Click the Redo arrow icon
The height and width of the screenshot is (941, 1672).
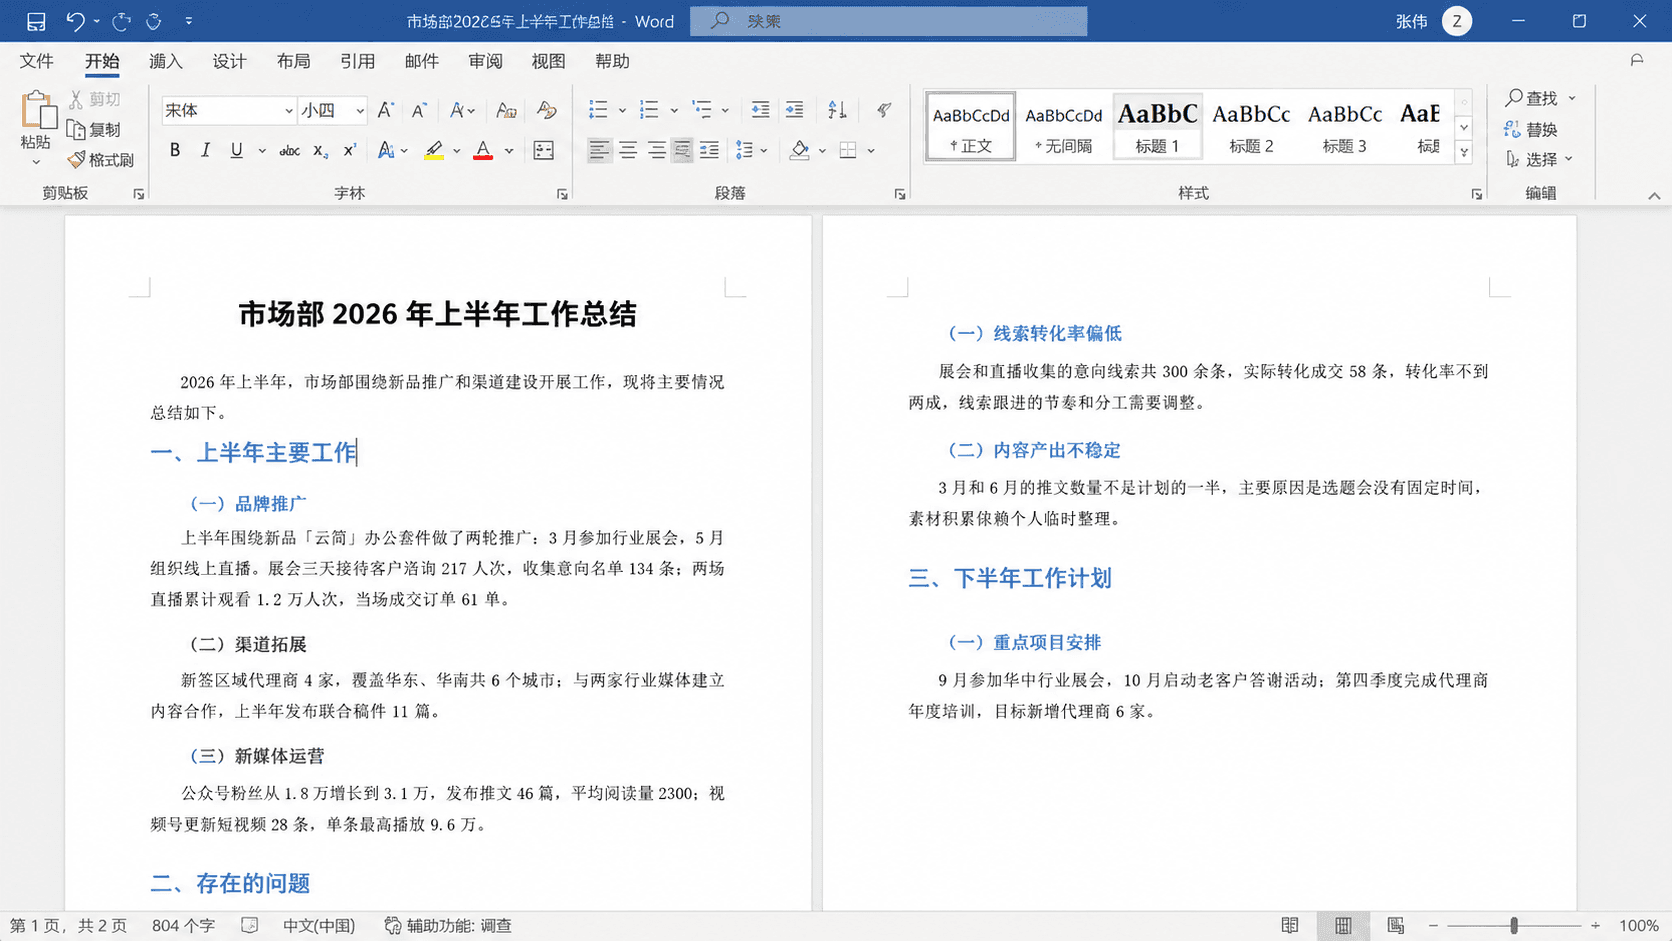(x=122, y=21)
